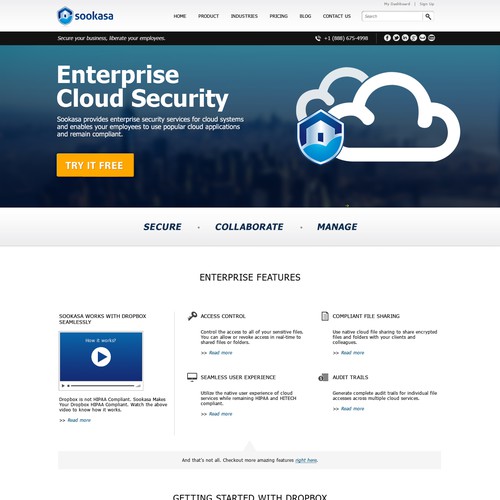500x500 pixels.
Task: Click Read more under Audit Trails
Action: point(353,409)
